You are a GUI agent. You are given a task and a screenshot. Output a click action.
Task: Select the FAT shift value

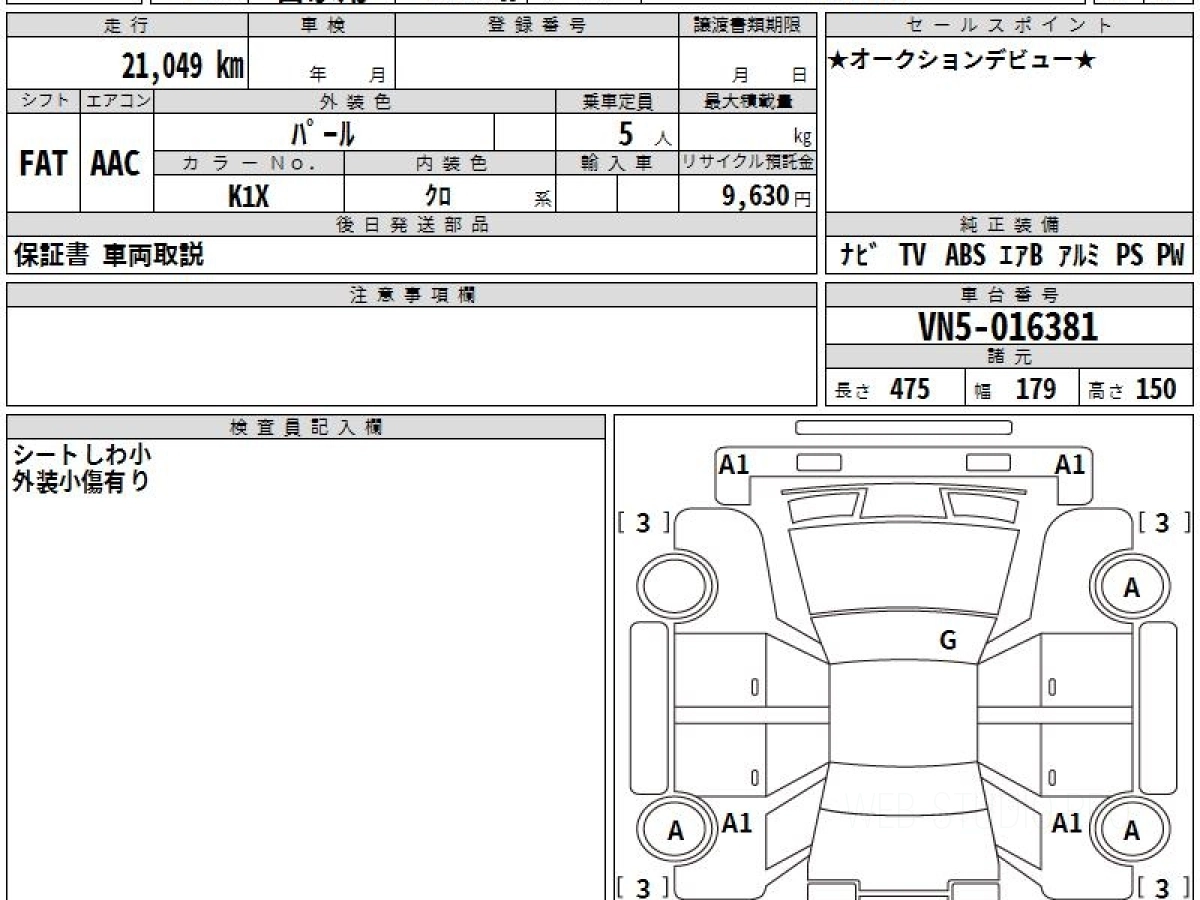(x=43, y=164)
